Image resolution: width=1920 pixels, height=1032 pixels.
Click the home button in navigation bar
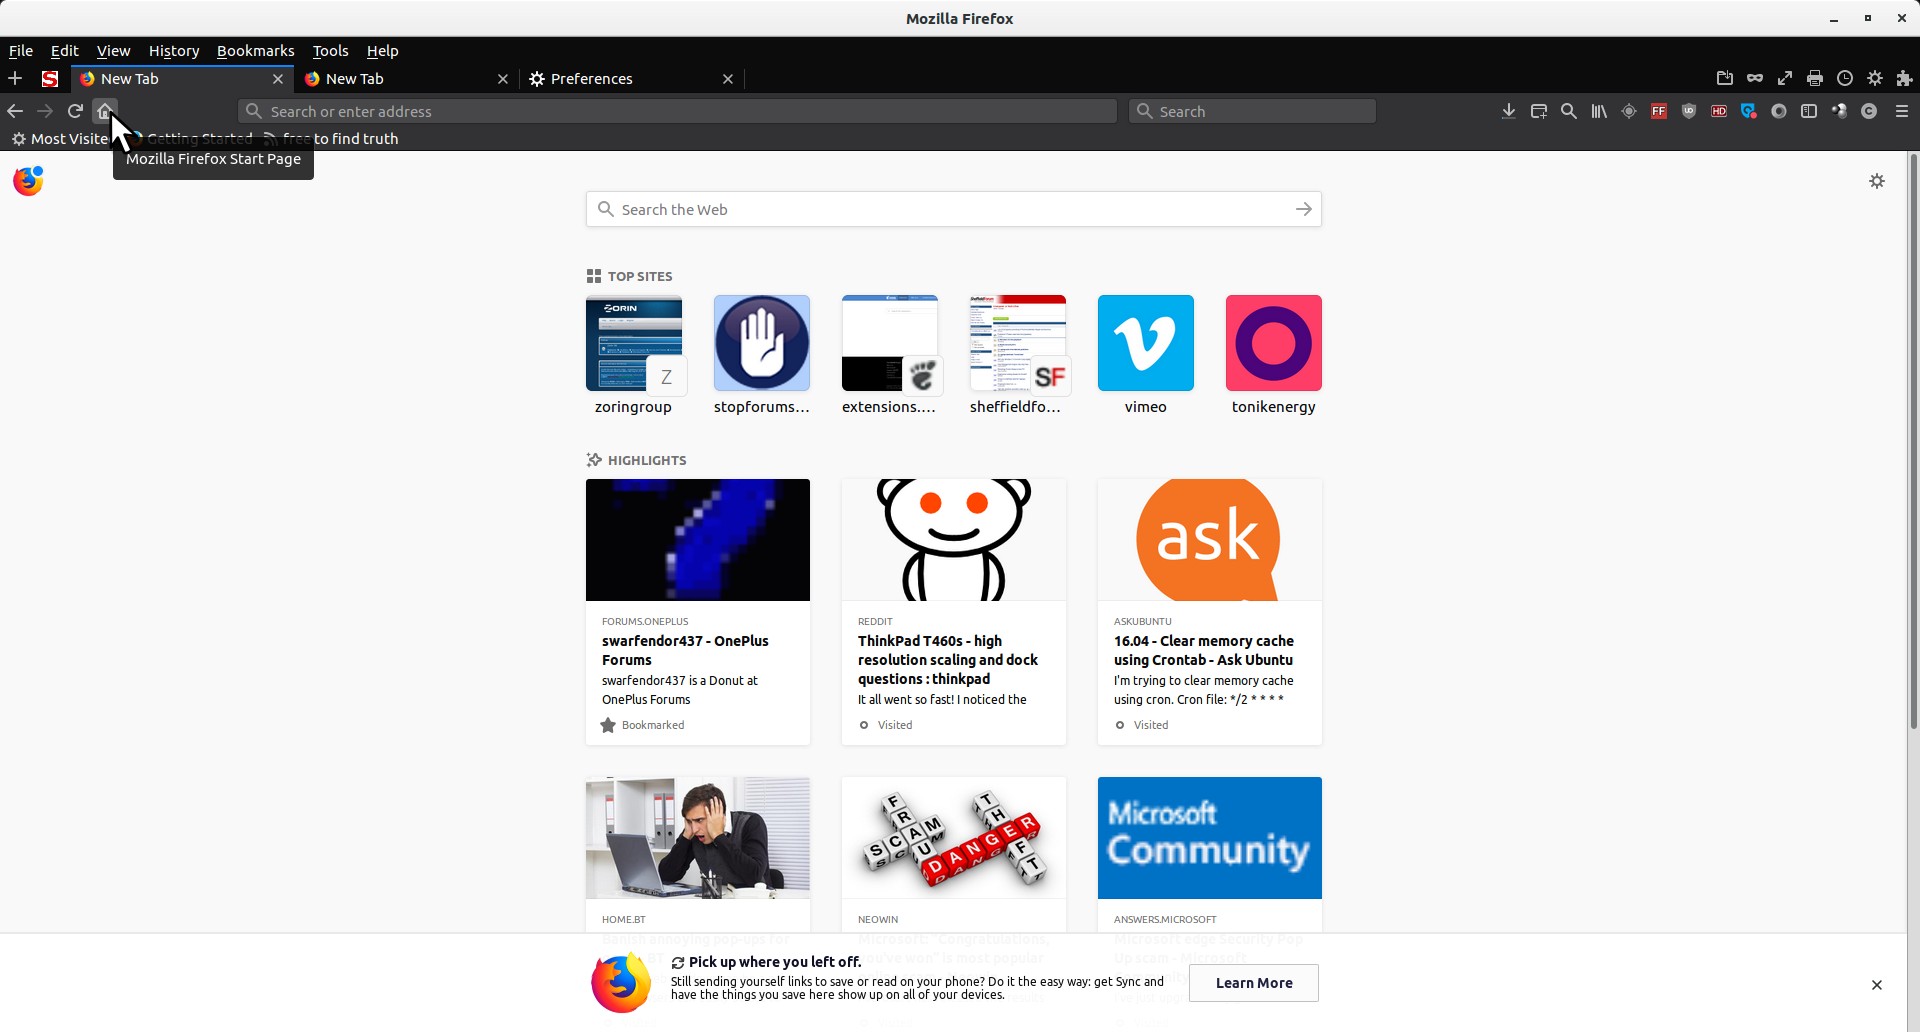pyautogui.click(x=105, y=111)
